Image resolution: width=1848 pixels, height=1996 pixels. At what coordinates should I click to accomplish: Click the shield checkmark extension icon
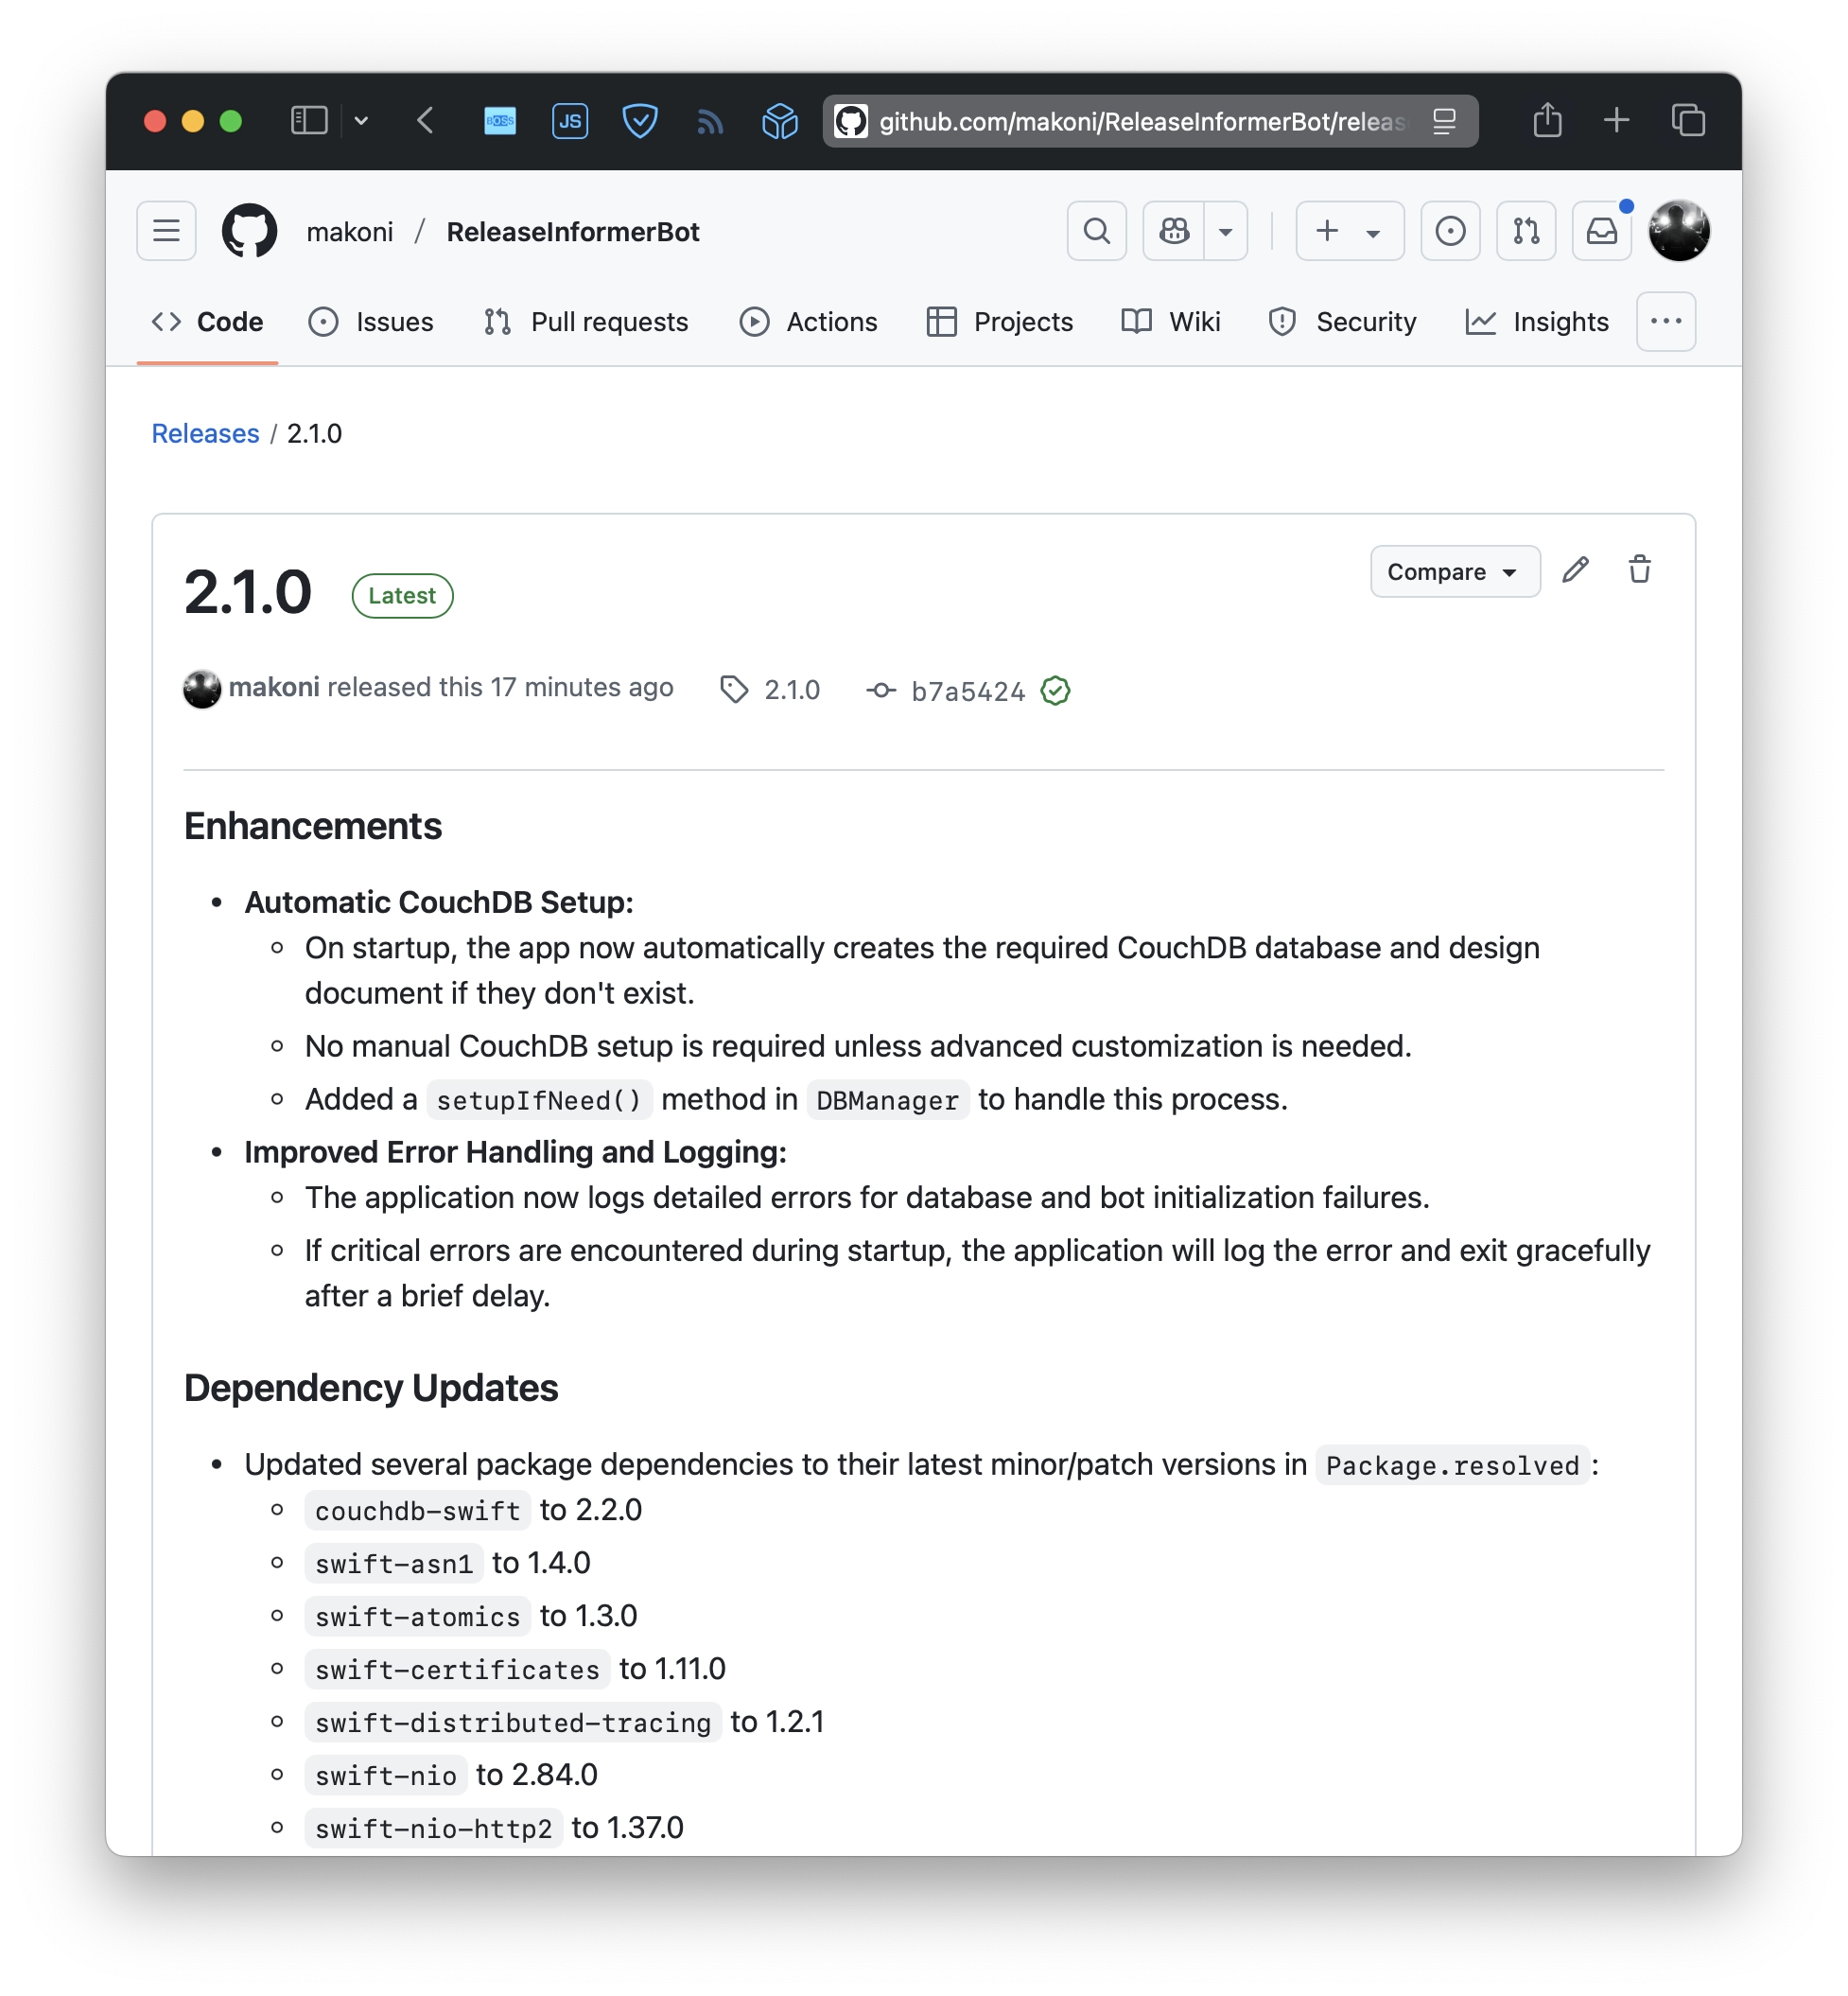click(639, 121)
